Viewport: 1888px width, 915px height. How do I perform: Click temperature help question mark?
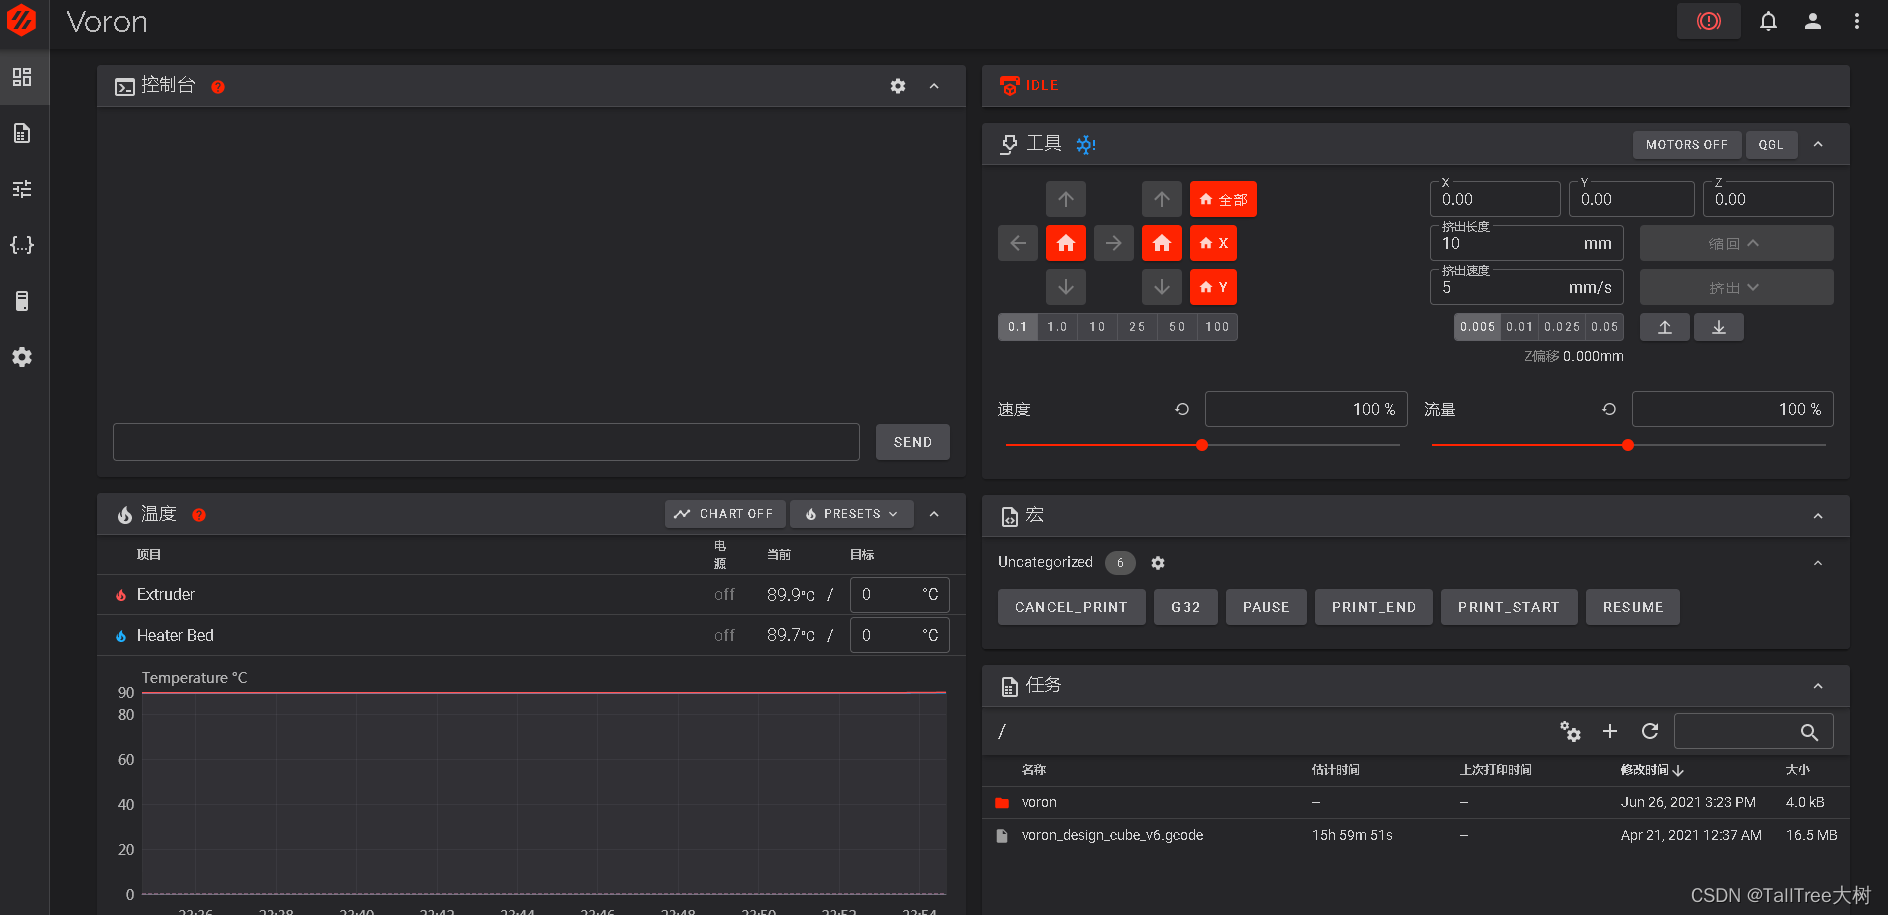point(199,515)
